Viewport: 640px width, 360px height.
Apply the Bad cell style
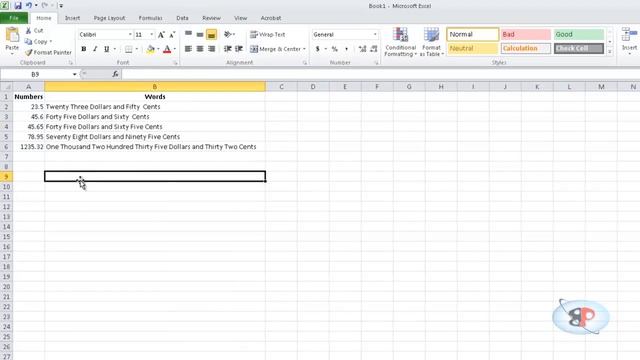click(526, 34)
